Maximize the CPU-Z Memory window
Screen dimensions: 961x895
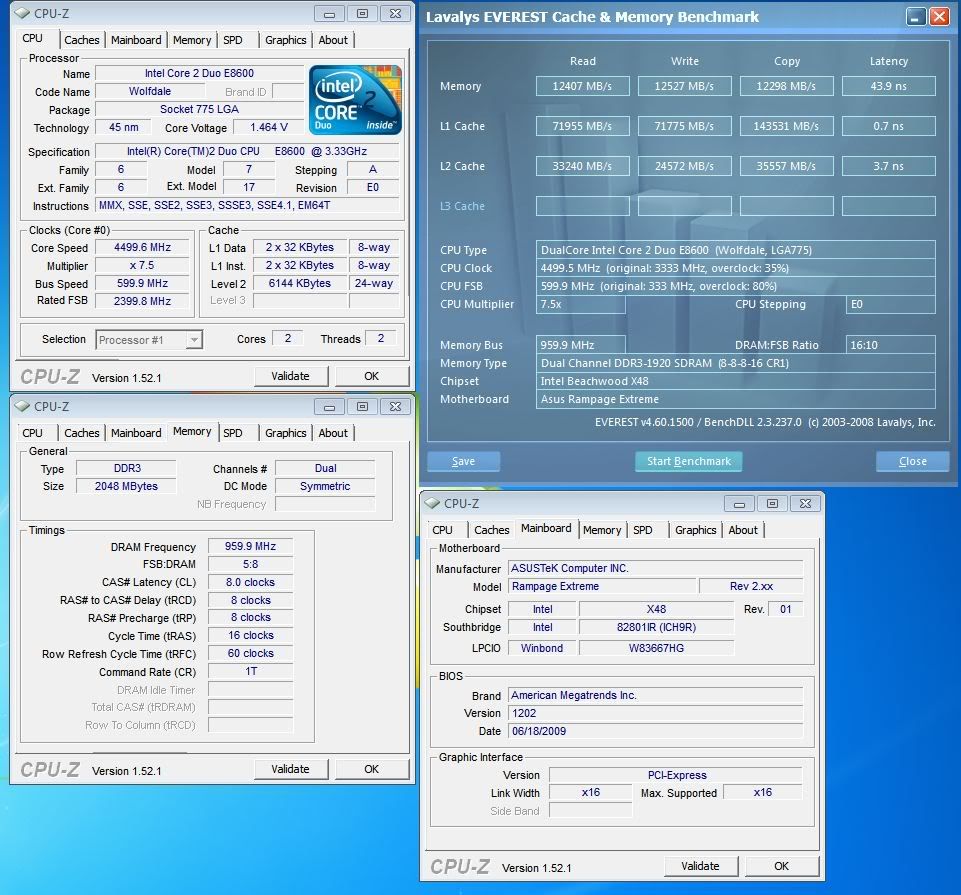362,406
